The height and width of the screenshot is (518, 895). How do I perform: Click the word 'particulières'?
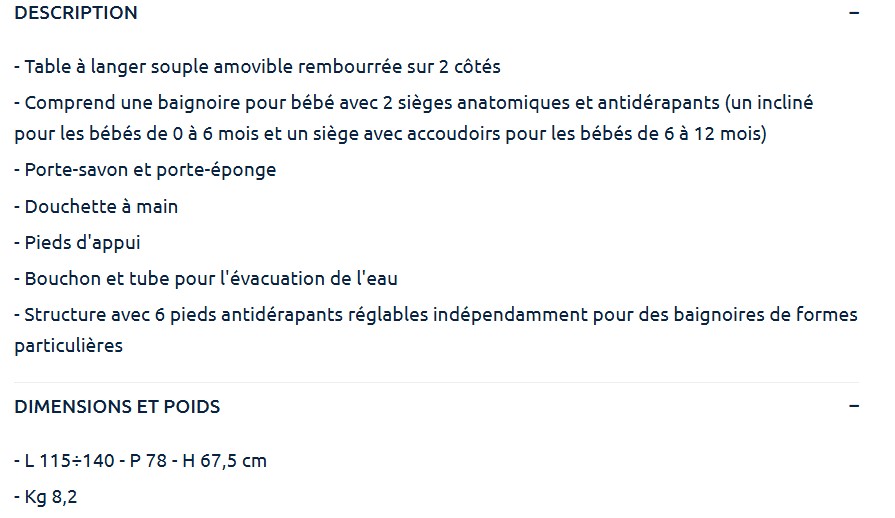click(x=68, y=346)
